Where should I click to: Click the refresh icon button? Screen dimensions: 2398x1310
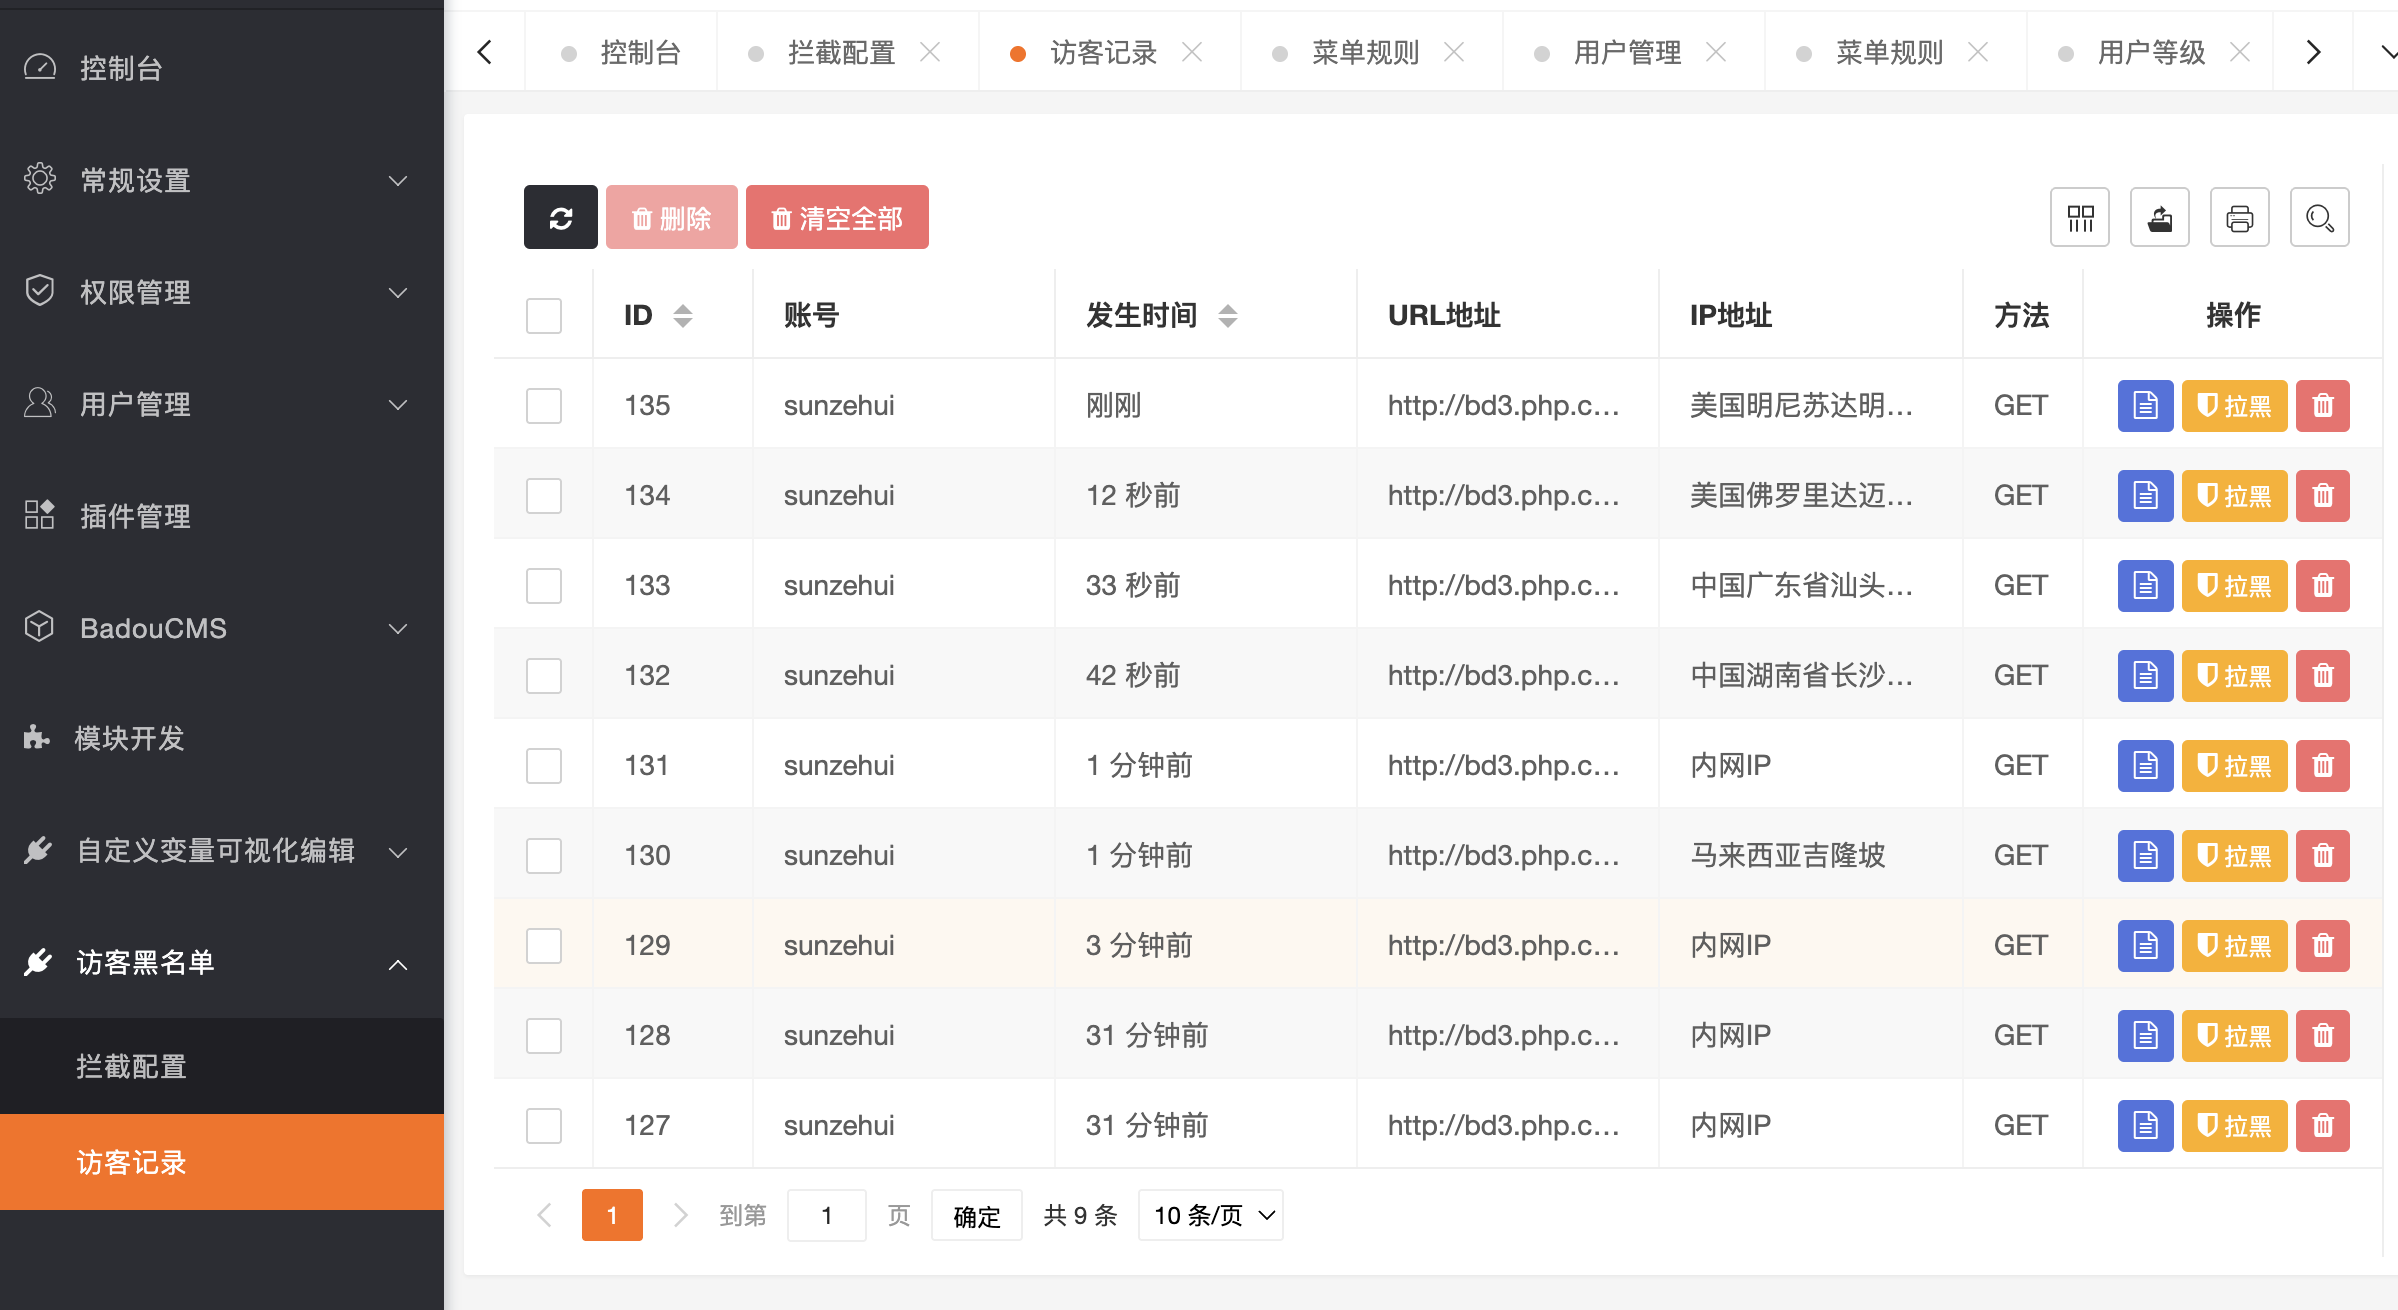pos(560,217)
